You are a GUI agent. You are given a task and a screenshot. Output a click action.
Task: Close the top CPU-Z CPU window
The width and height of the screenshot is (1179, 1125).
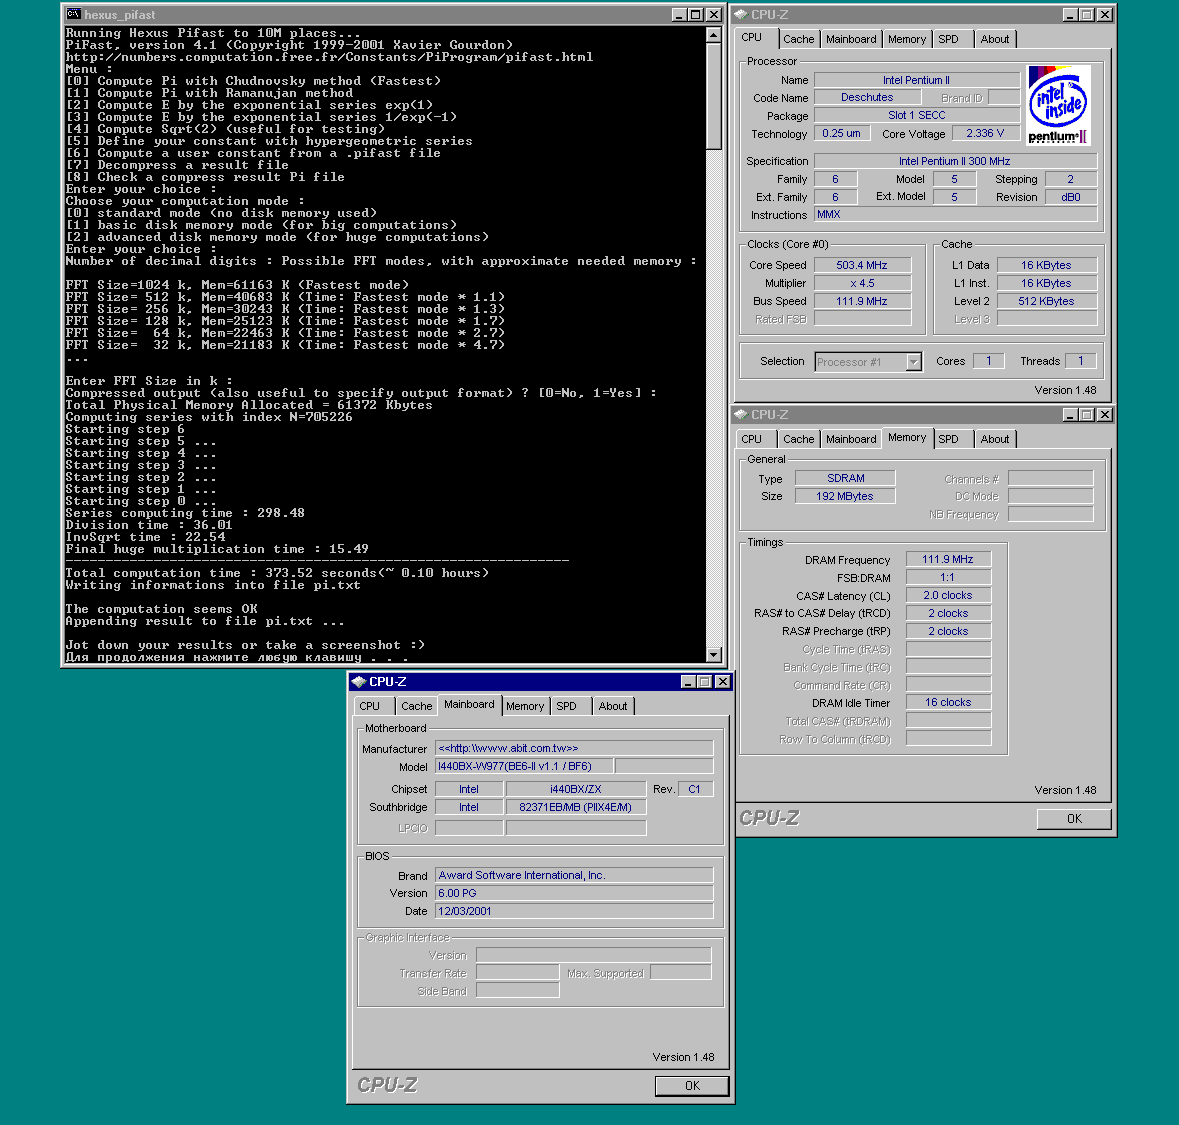(1105, 14)
